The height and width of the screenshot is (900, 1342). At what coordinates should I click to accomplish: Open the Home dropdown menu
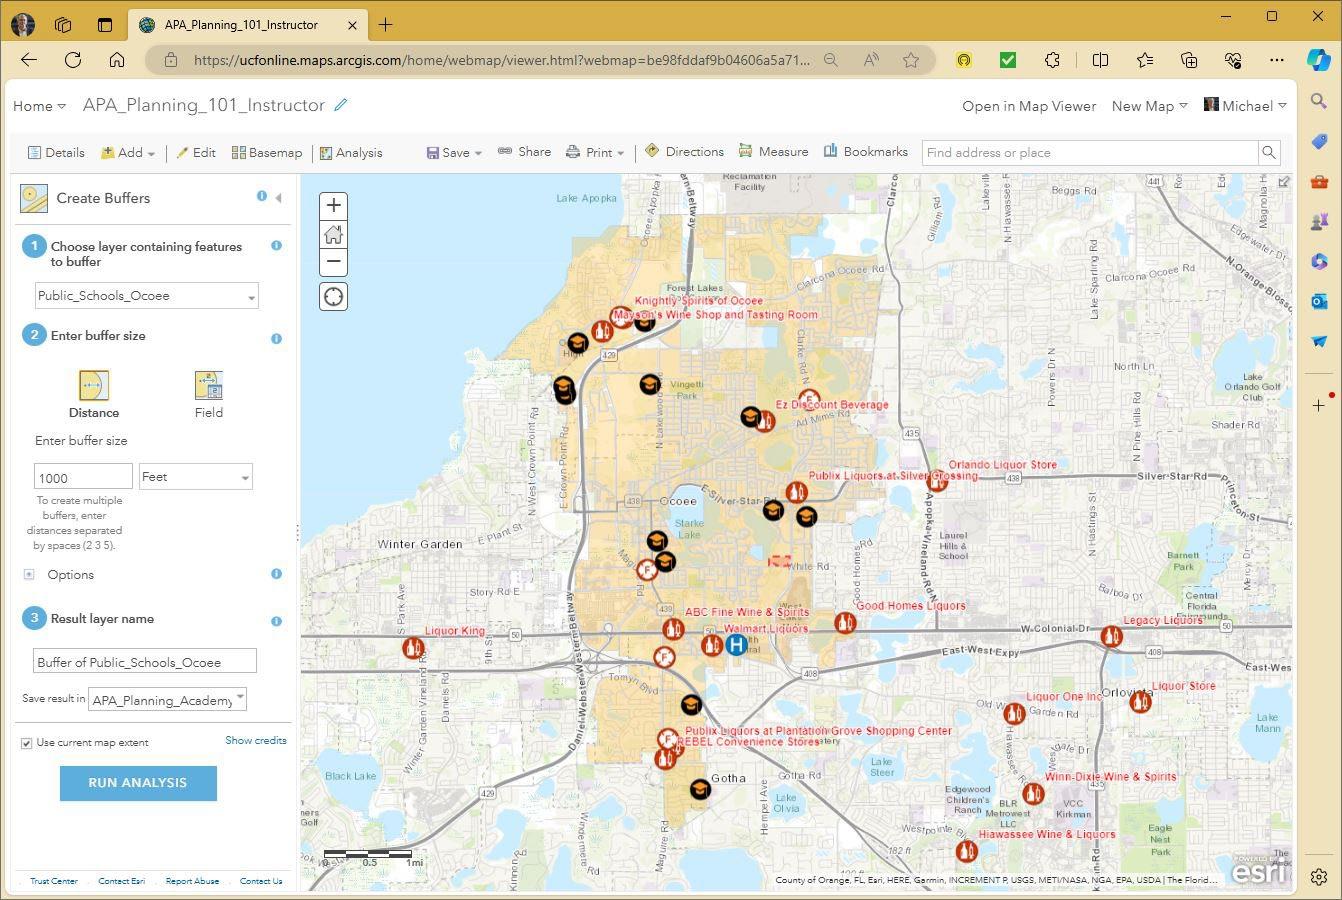tap(39, 106)
